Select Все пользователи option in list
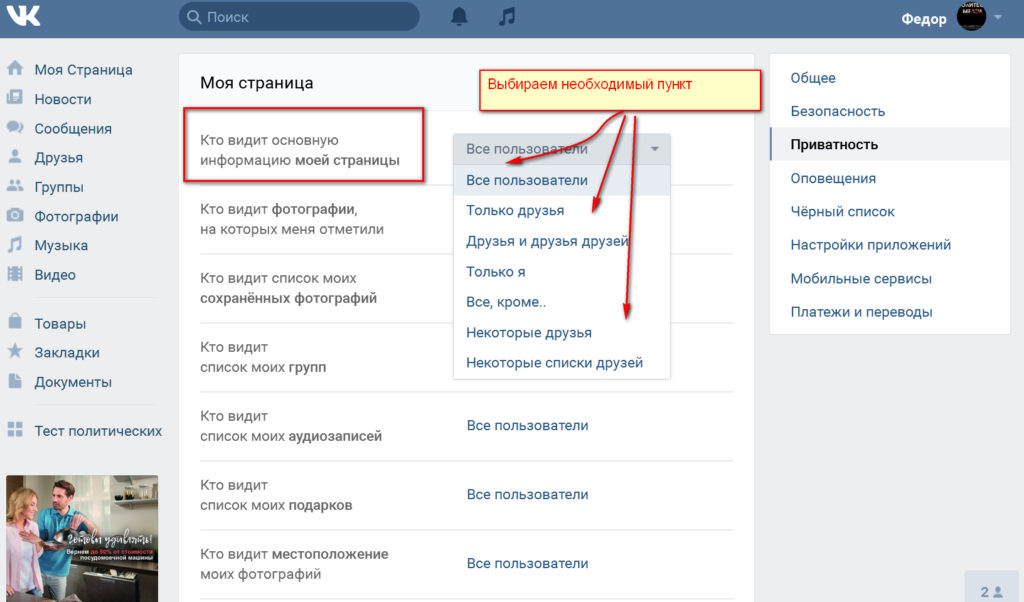This screenshot has width=1024, height=602. click(x=562, y=180)
